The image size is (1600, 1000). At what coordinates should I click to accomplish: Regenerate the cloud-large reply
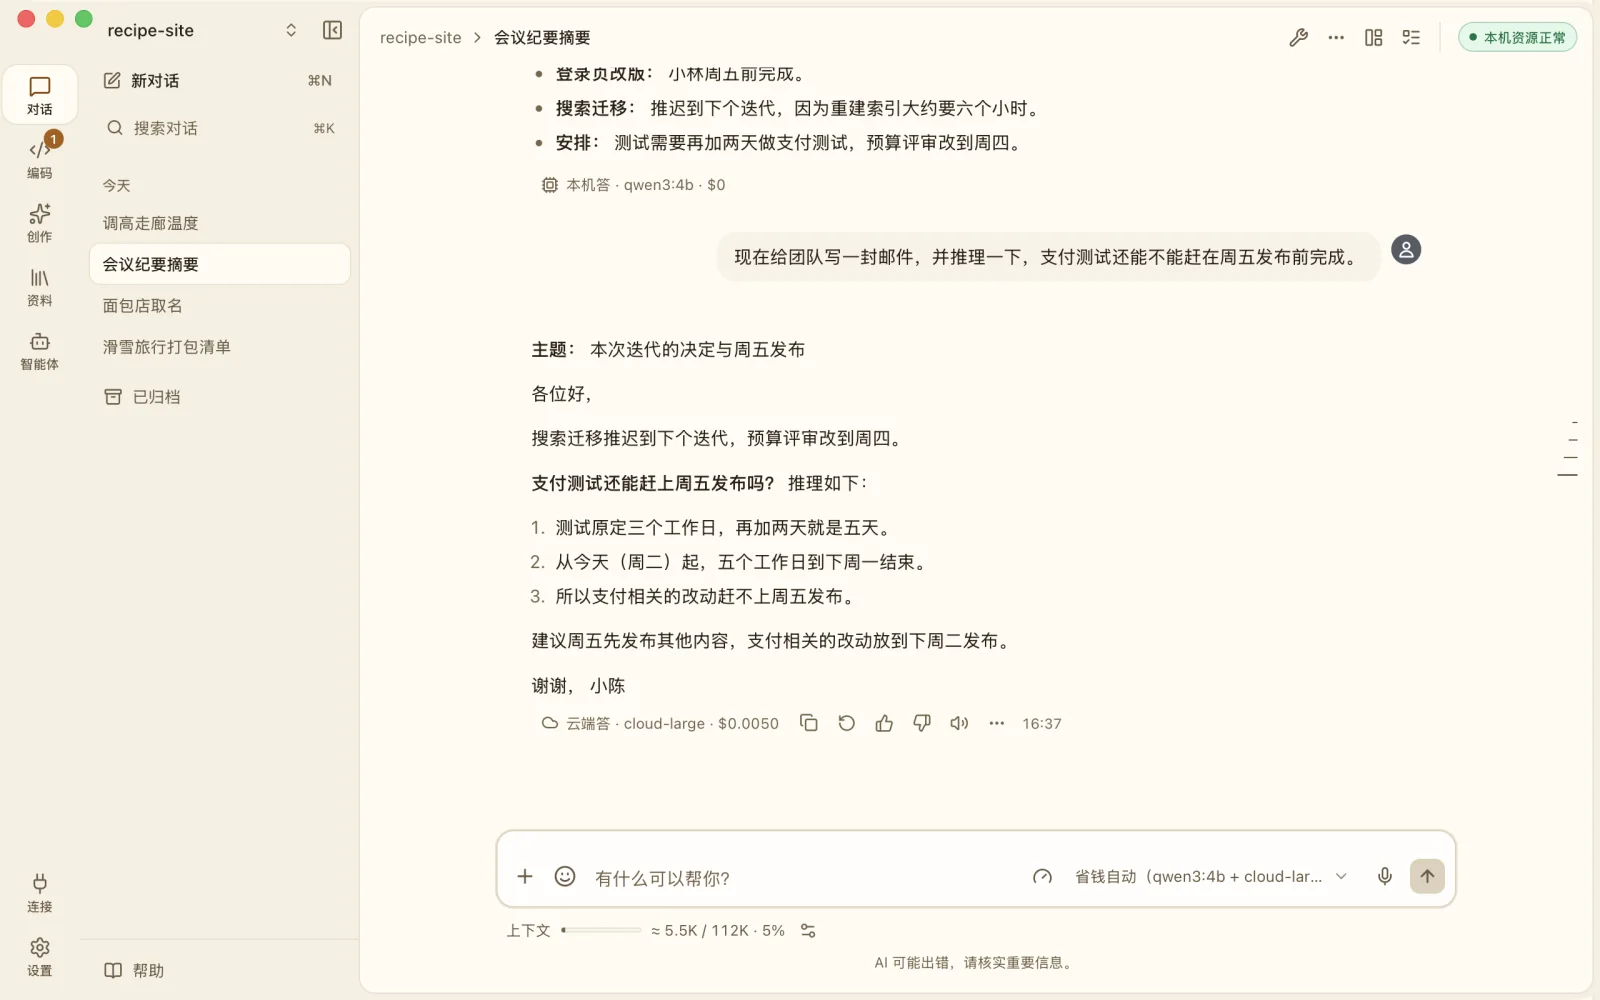[x=847, y=723]
